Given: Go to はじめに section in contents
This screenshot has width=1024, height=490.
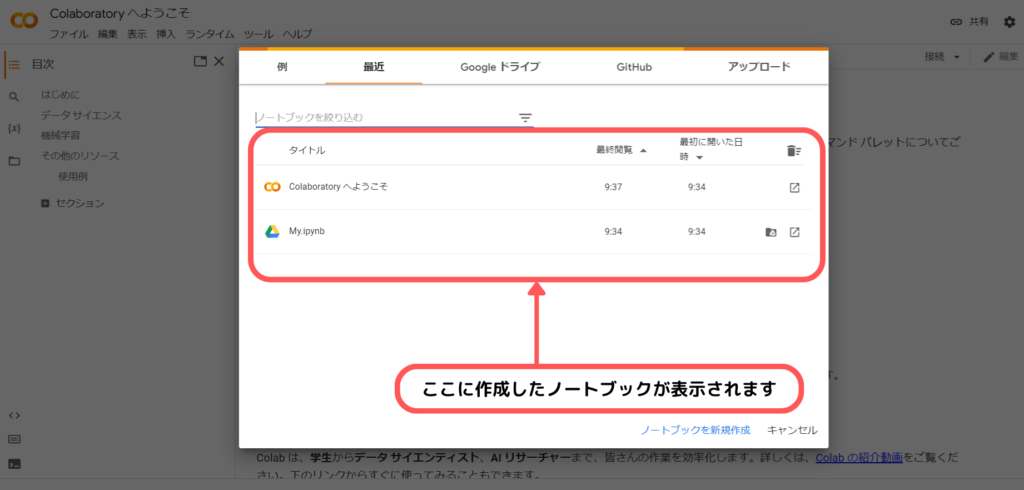Looking at the screenshot, I should click(x=60, y=95).
